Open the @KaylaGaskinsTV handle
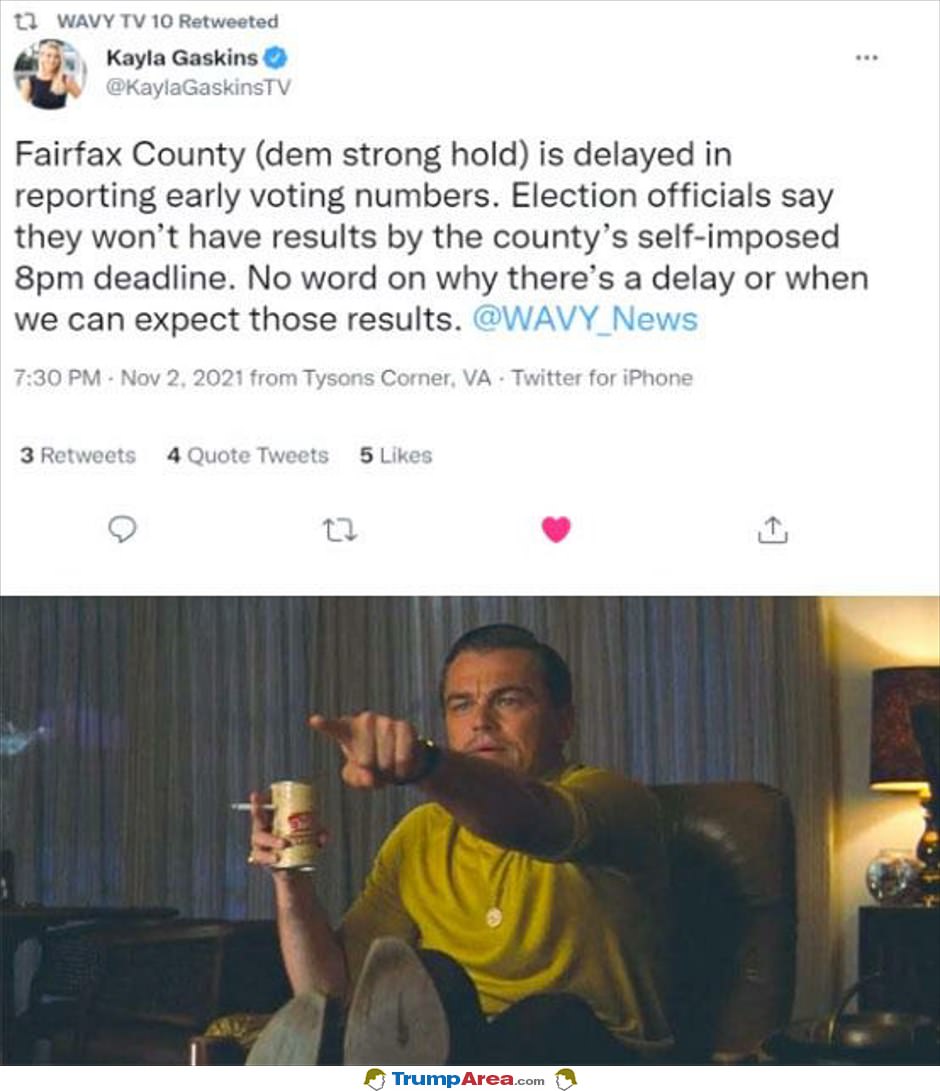The image size is (940, 1091). pyautogui.click(x=198, y=88)
